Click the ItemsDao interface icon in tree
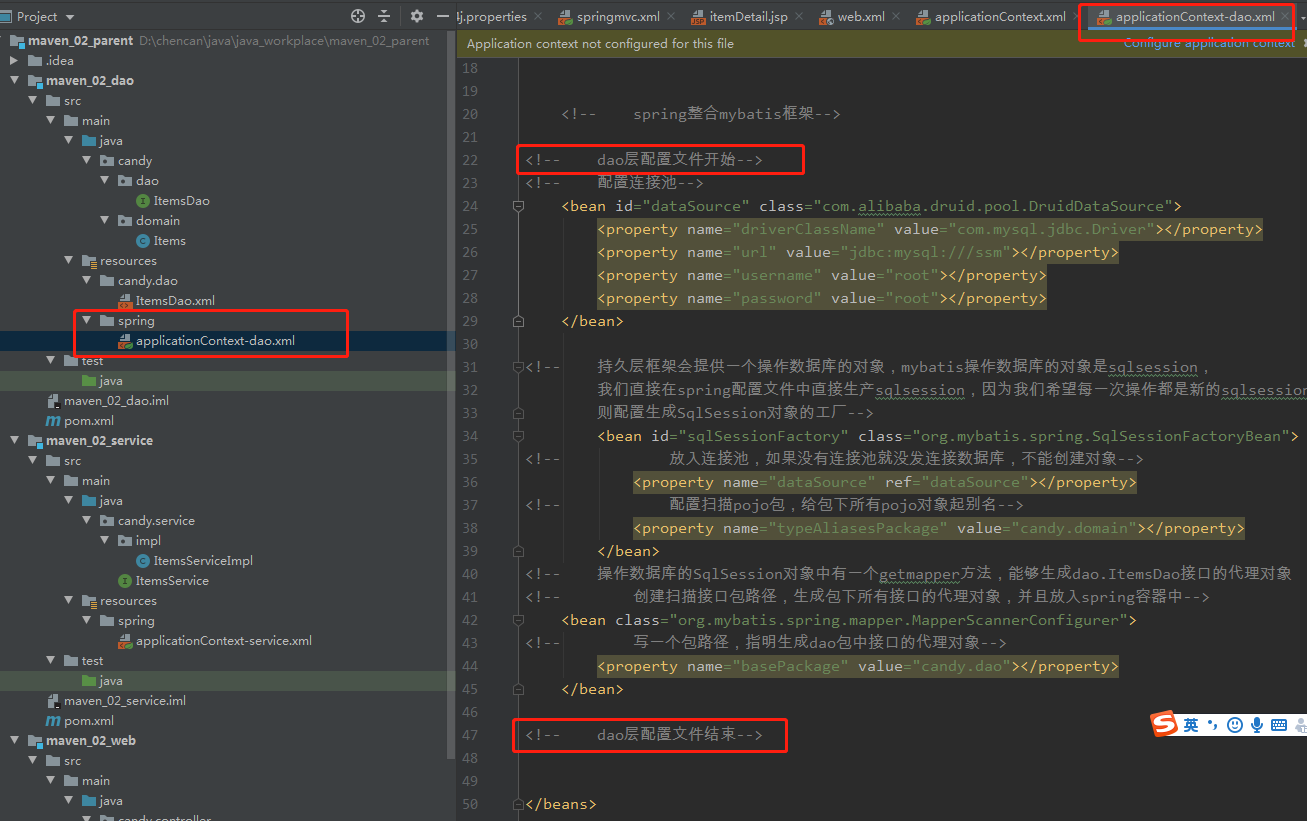Image resolution: width=1308 pixels, height=822 pixels. point(143,201)
